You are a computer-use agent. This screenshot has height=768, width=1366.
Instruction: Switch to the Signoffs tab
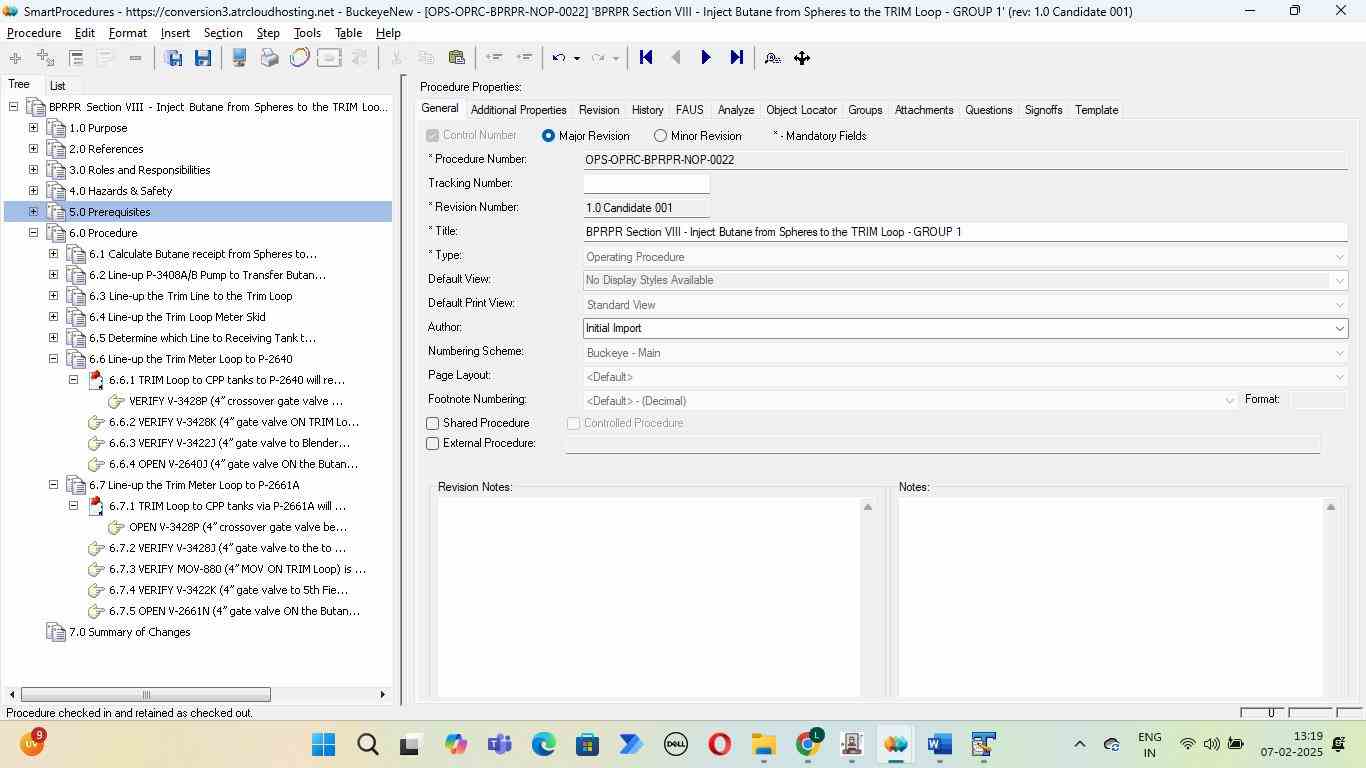click(1043, 110)
